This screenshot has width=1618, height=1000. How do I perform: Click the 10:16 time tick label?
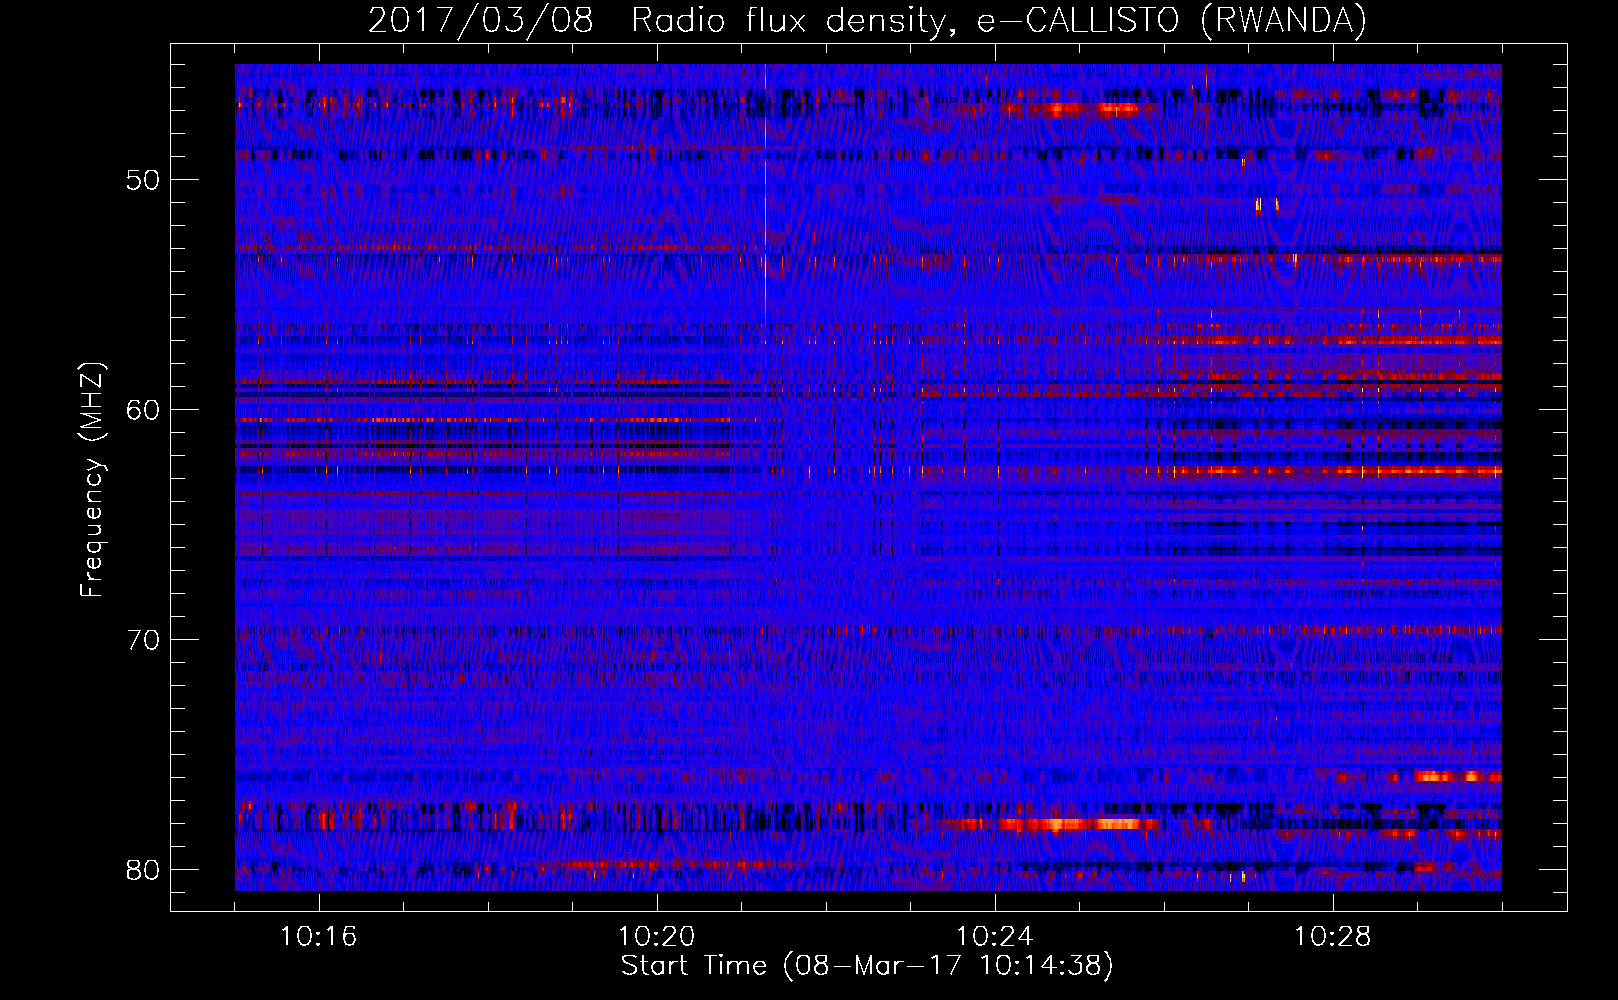pos(319,937)
